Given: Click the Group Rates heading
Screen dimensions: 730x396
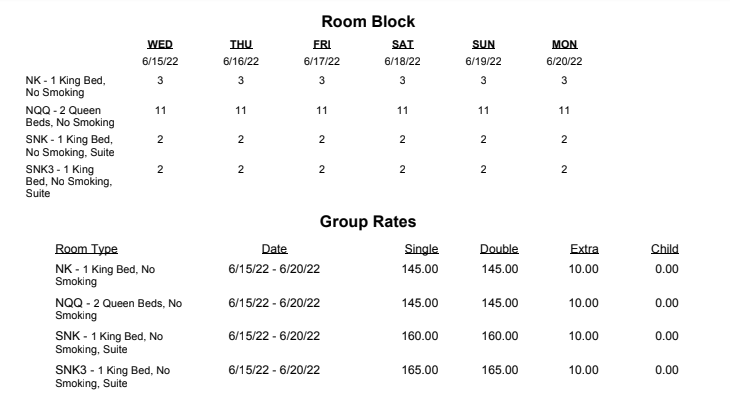Looking at the screenshot, I should click(368, 221).
